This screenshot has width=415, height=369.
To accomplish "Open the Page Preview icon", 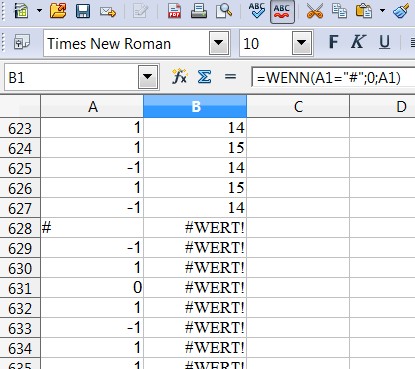I will (x=224, y=11).
